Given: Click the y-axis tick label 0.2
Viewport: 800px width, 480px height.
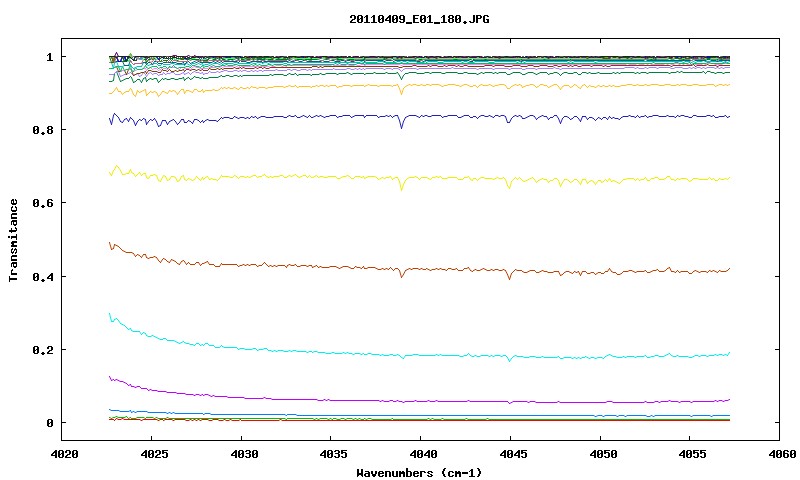Looking at the screenshot, I should point(43,350).
